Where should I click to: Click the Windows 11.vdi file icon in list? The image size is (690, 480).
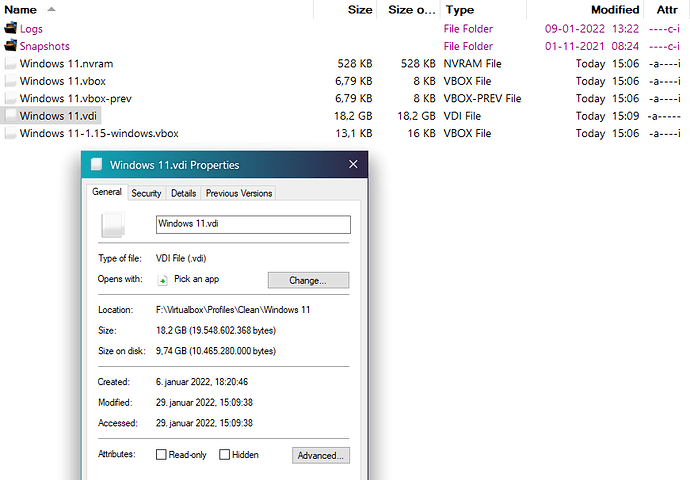11,116
